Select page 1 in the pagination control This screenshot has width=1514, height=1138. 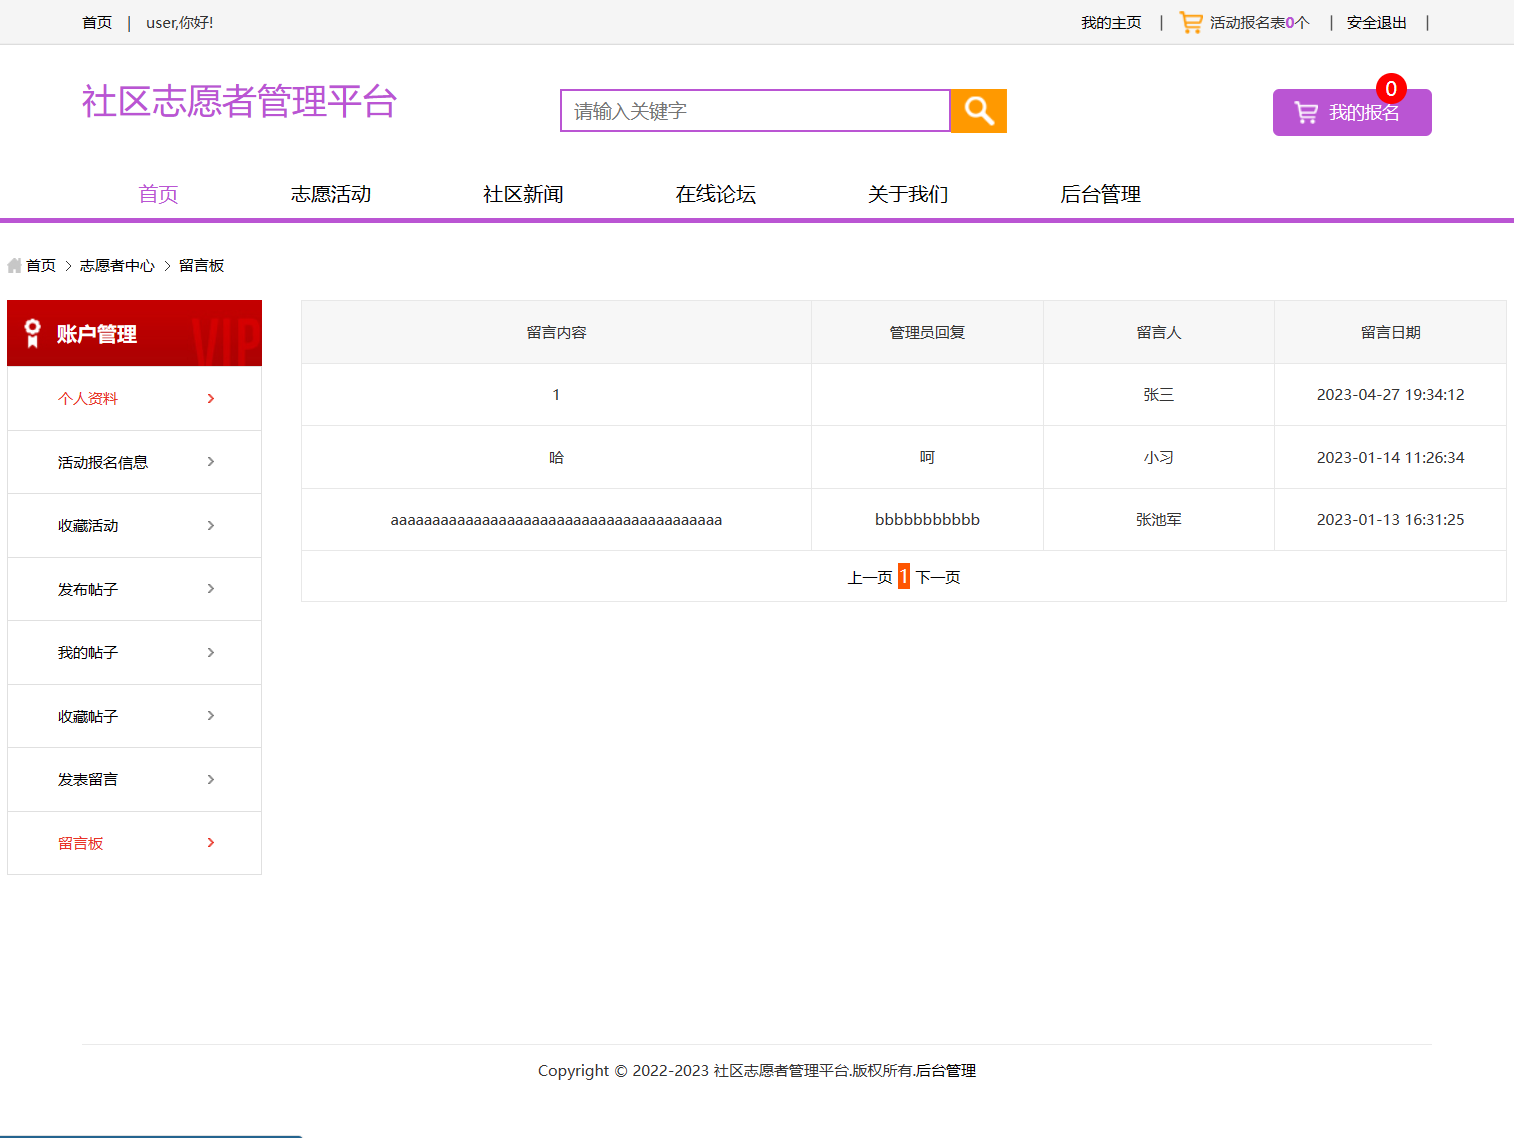coord(903,576)
